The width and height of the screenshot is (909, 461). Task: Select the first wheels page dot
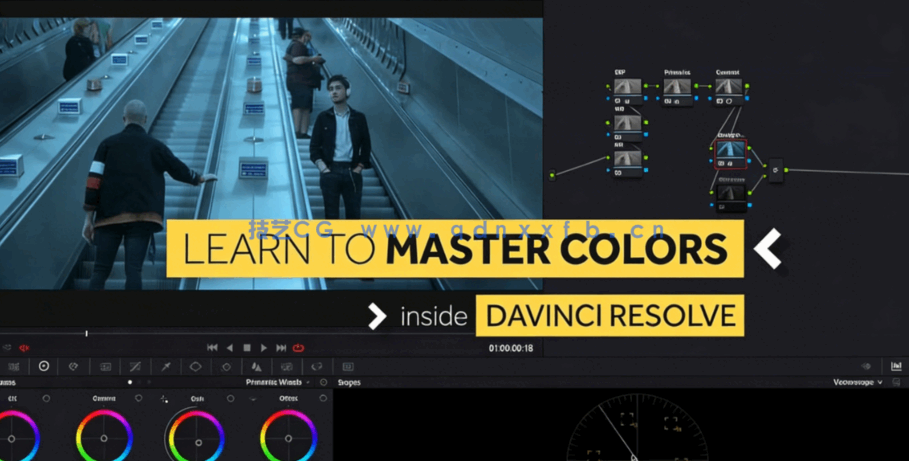pos(130,382)
